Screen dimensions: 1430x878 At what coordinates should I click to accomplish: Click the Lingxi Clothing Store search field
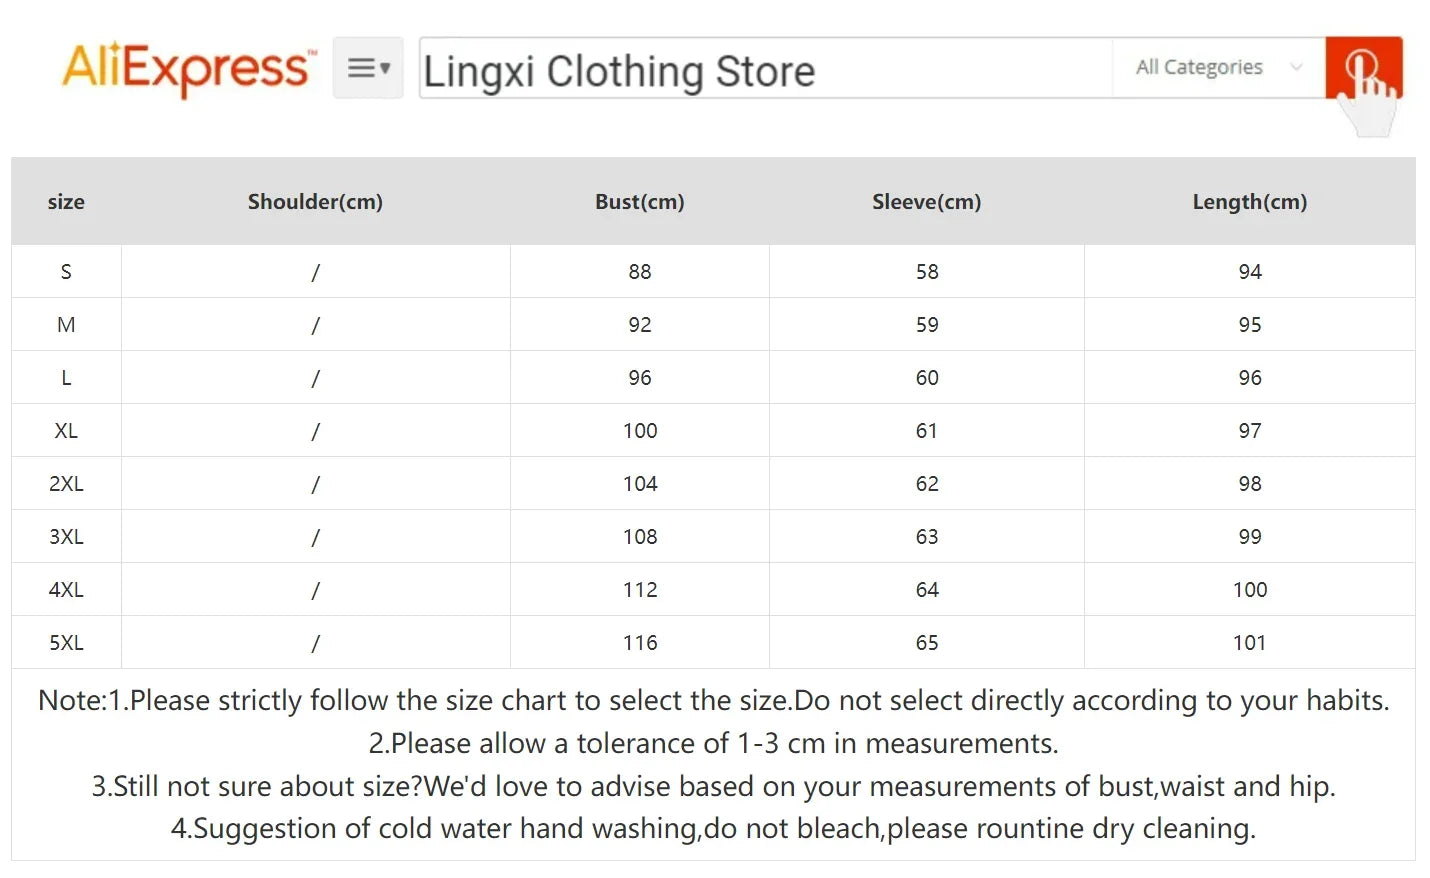pos(765,70)
